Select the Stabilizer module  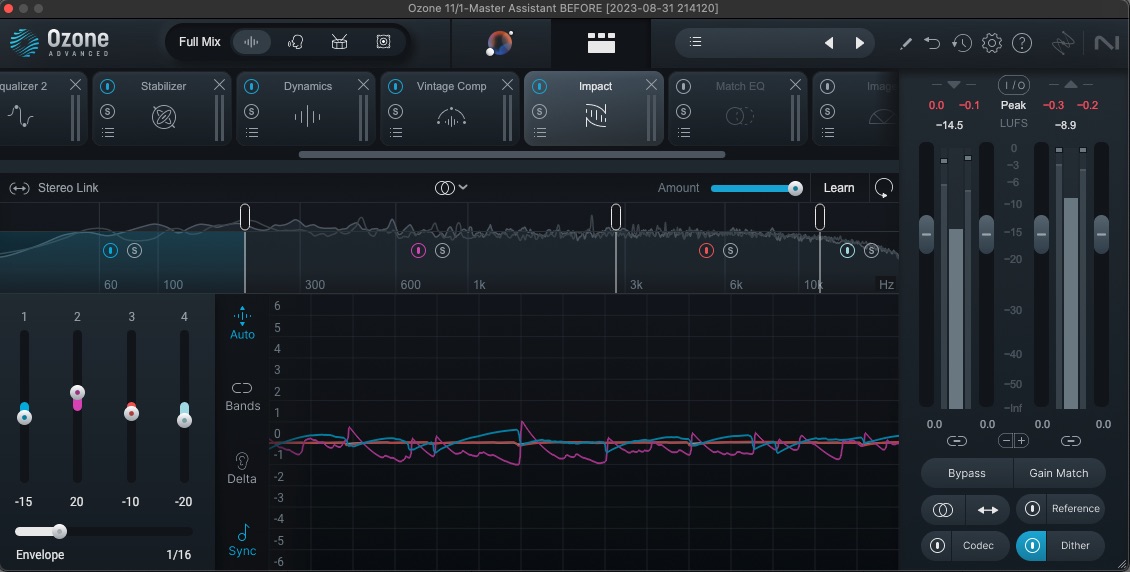tap(164, 108)
